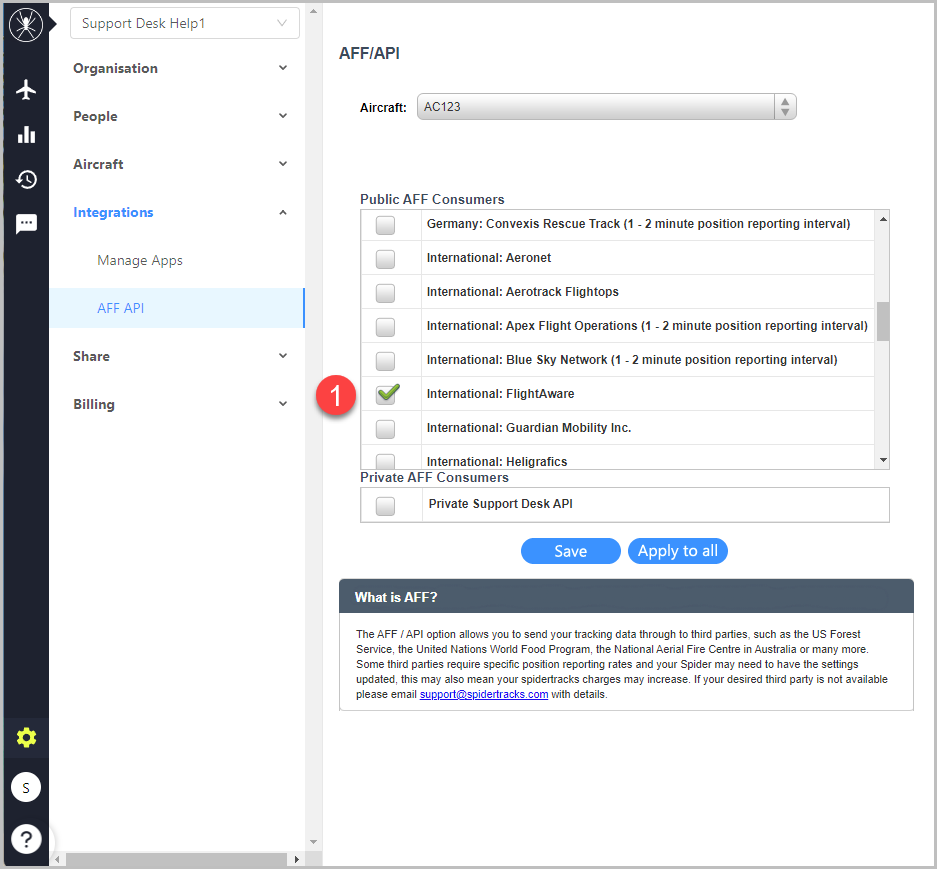The height and width of the screenshot is (869, 937).
Task: Click the consumers list scroll up arrow
Action: point(883,219)
